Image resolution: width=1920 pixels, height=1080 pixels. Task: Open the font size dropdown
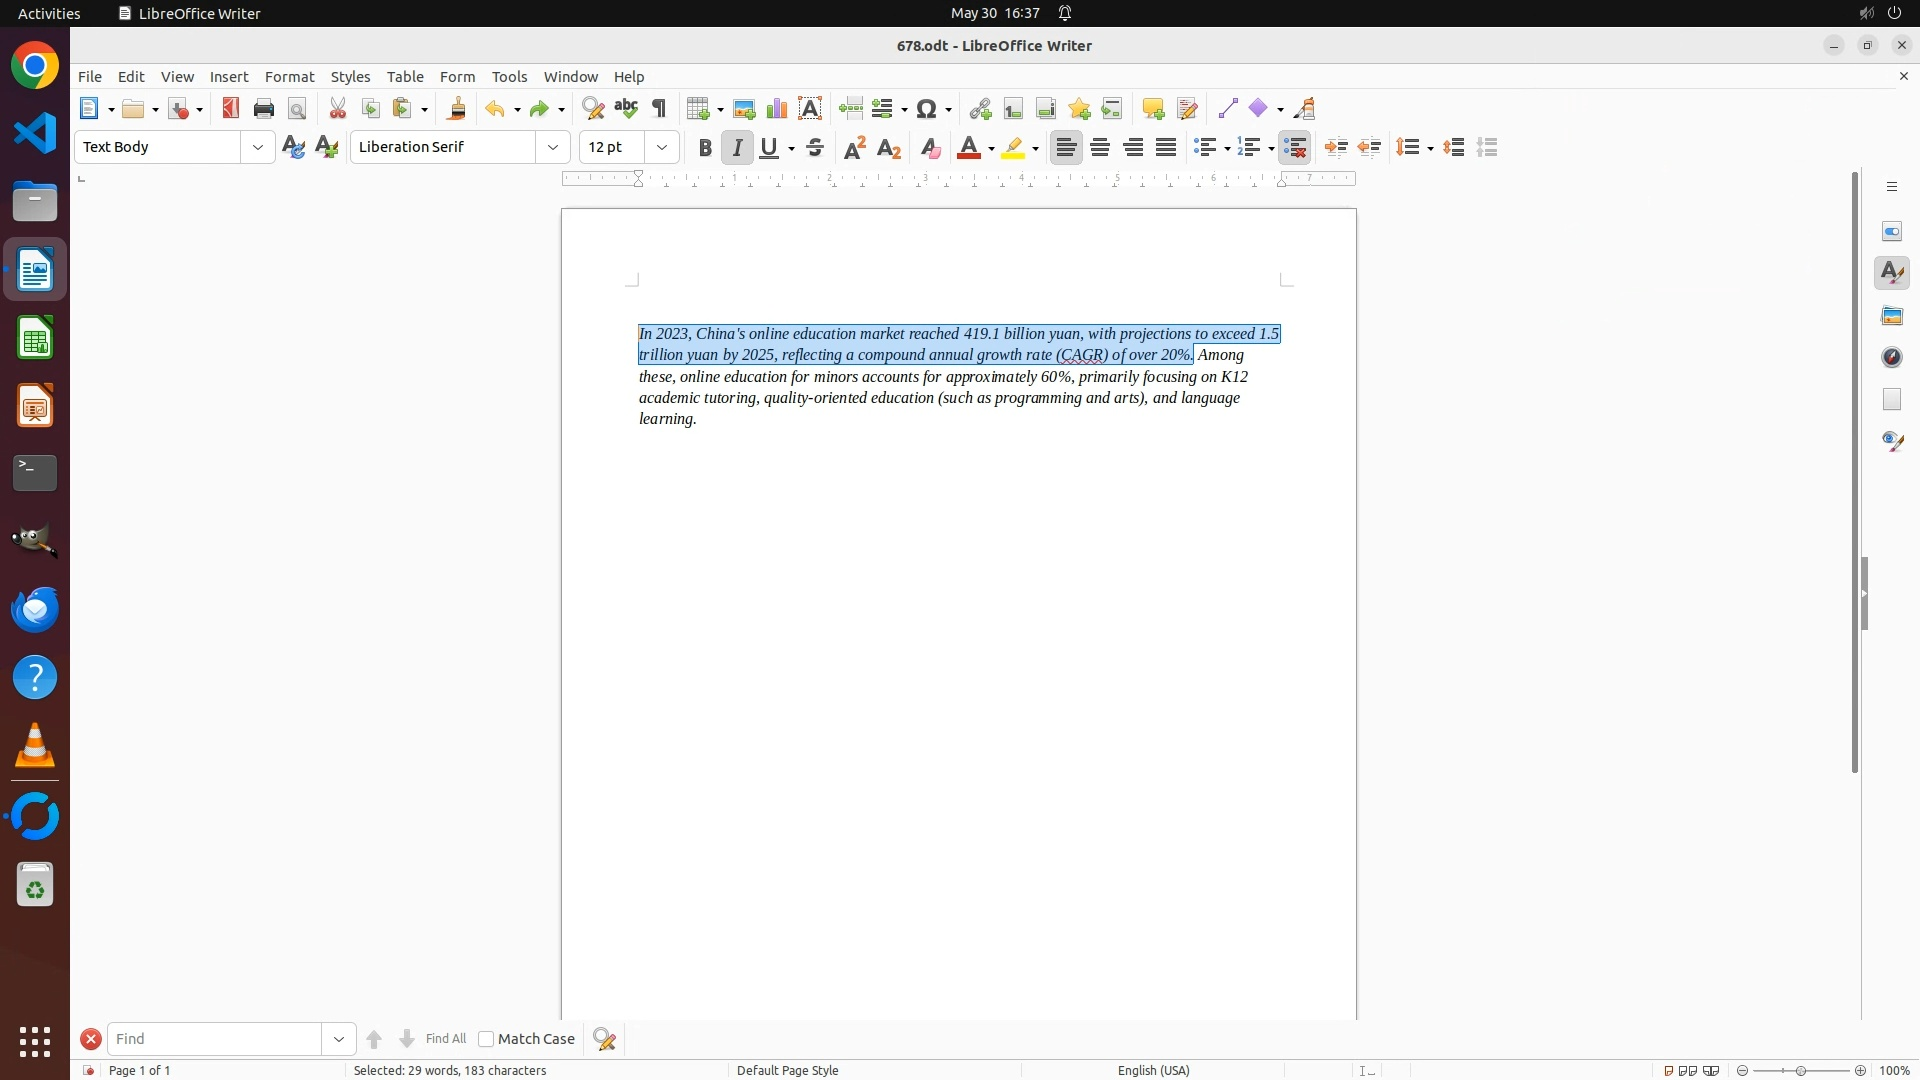click(662, 148)
